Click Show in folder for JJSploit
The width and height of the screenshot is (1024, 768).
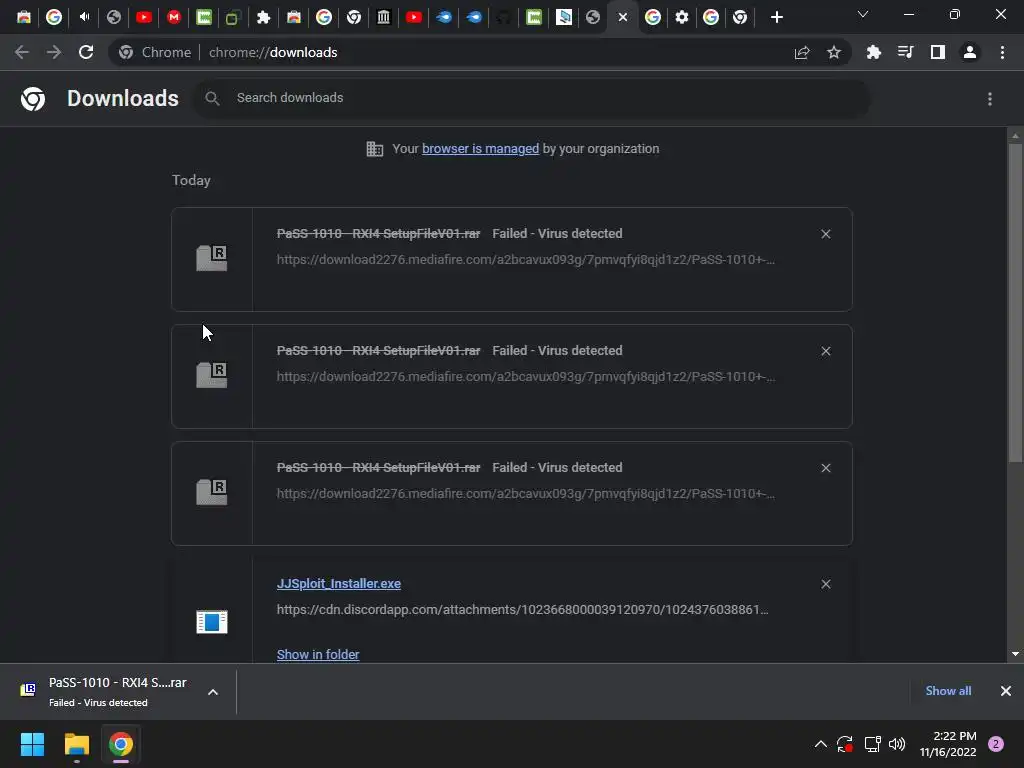[x=318, y=654]
